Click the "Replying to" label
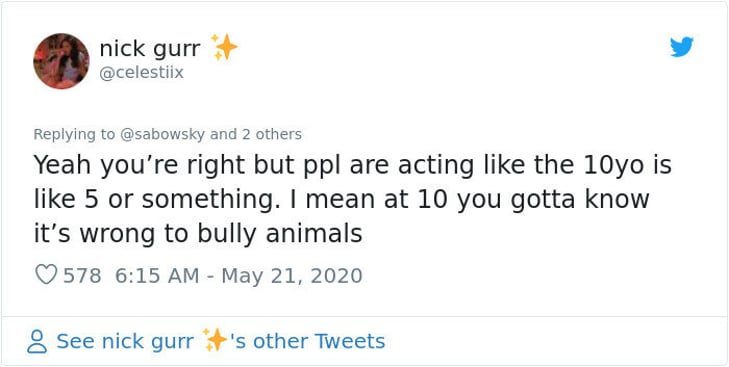729x367 pixels. pyautogui.click(x=75, y=135)
